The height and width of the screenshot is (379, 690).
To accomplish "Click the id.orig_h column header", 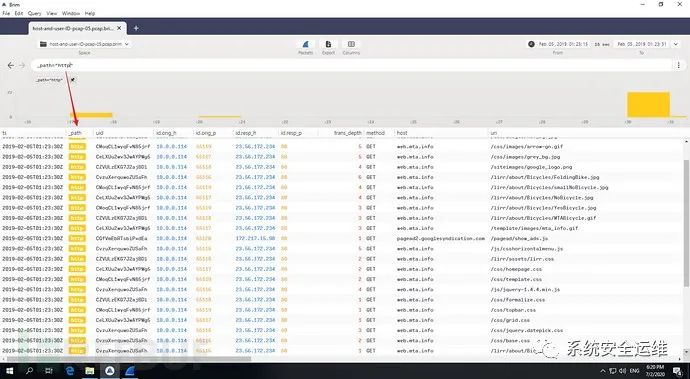I will click(x=166, y=132).
